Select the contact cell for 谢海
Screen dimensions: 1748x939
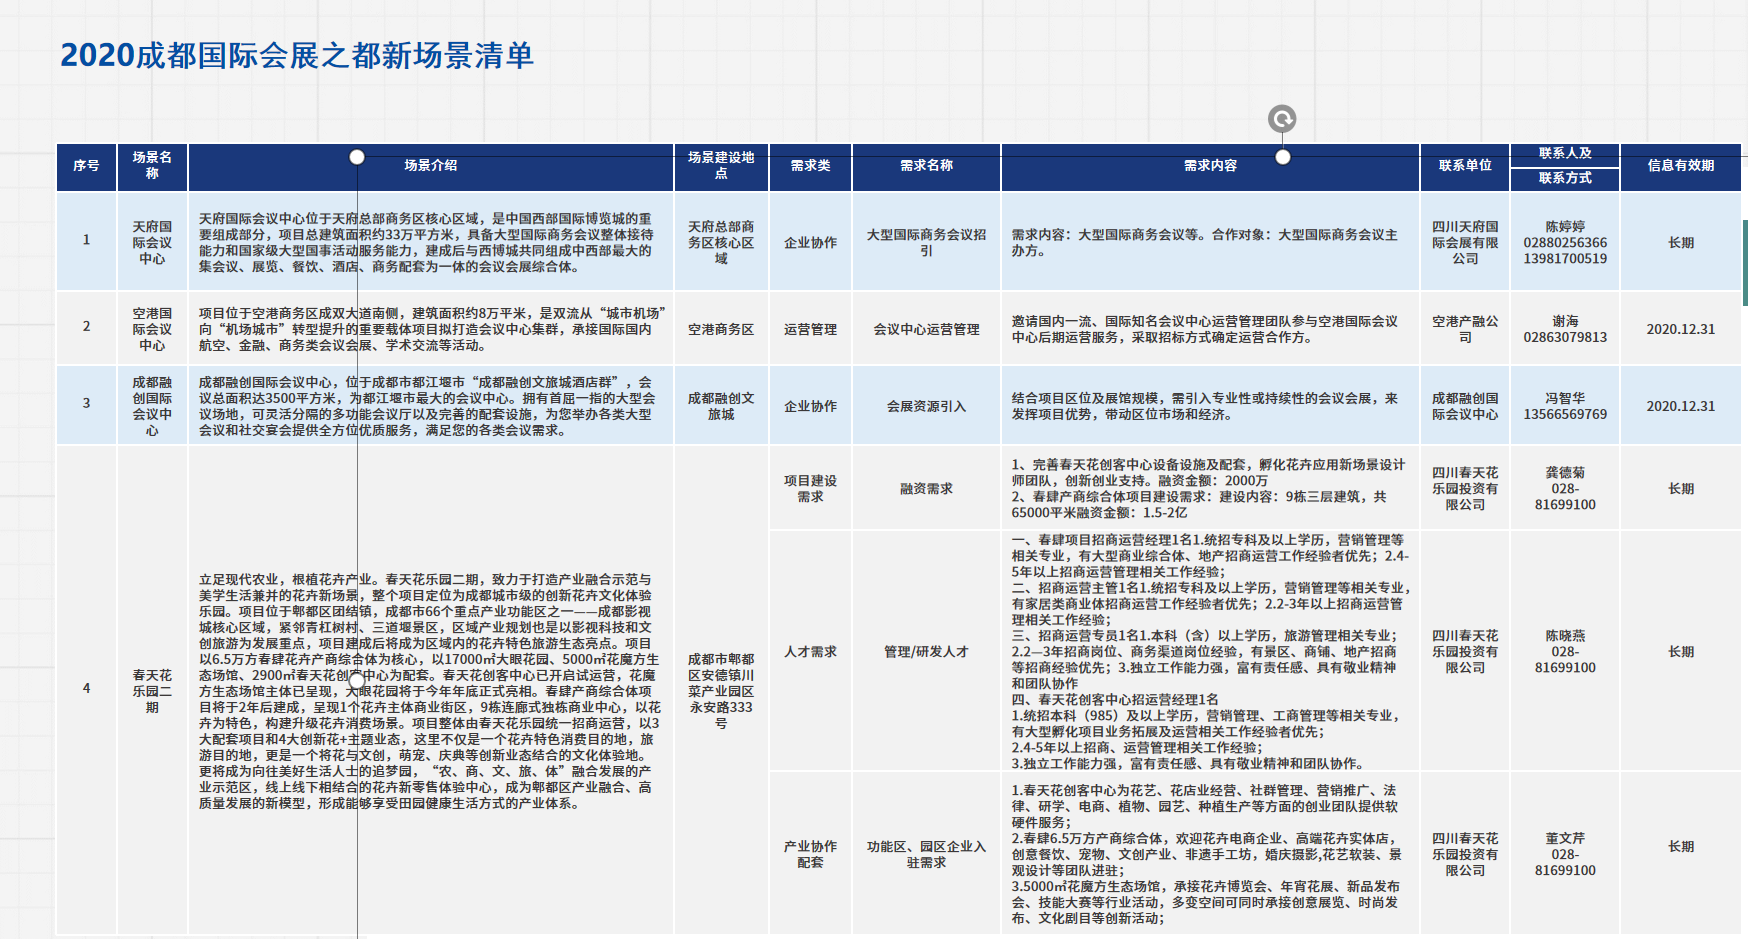click(x=1565, y=329)
